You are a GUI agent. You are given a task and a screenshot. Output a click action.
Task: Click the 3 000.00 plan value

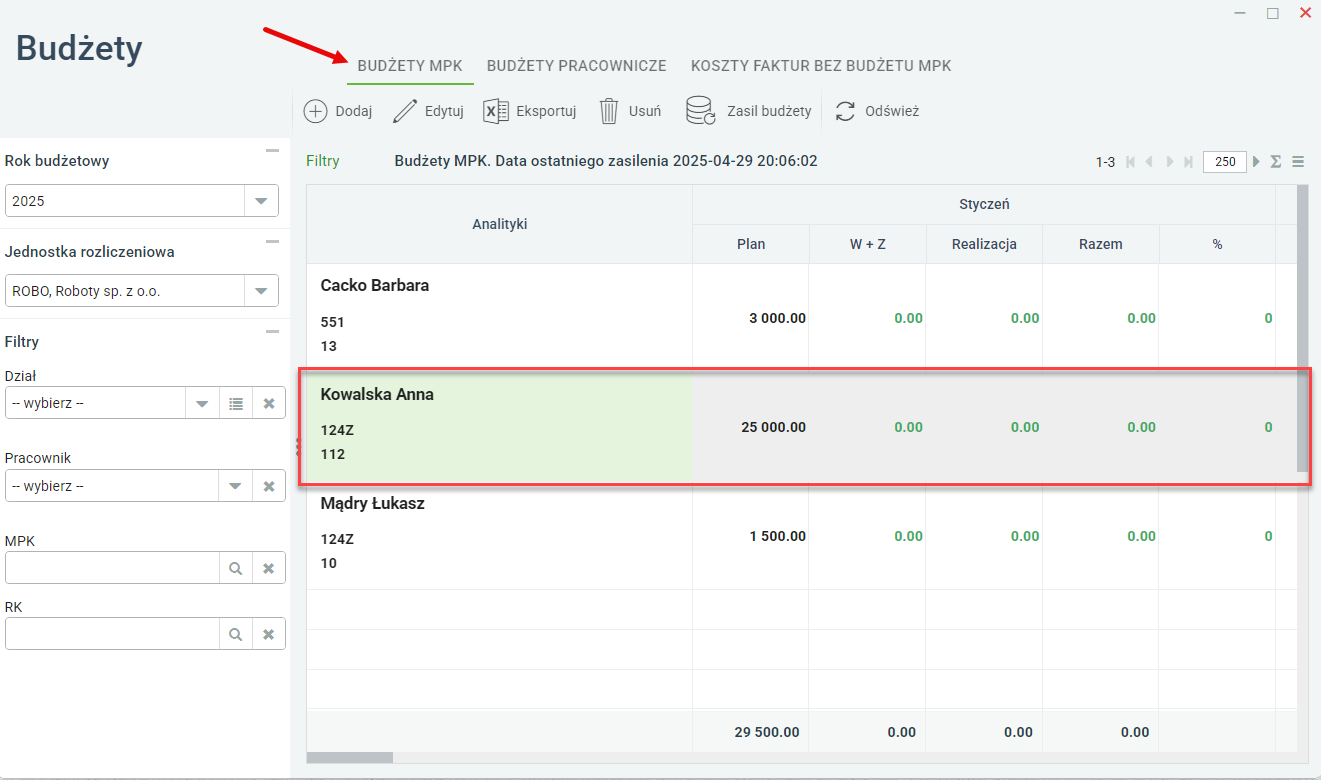pyautogui.click(x=777, y=318)
